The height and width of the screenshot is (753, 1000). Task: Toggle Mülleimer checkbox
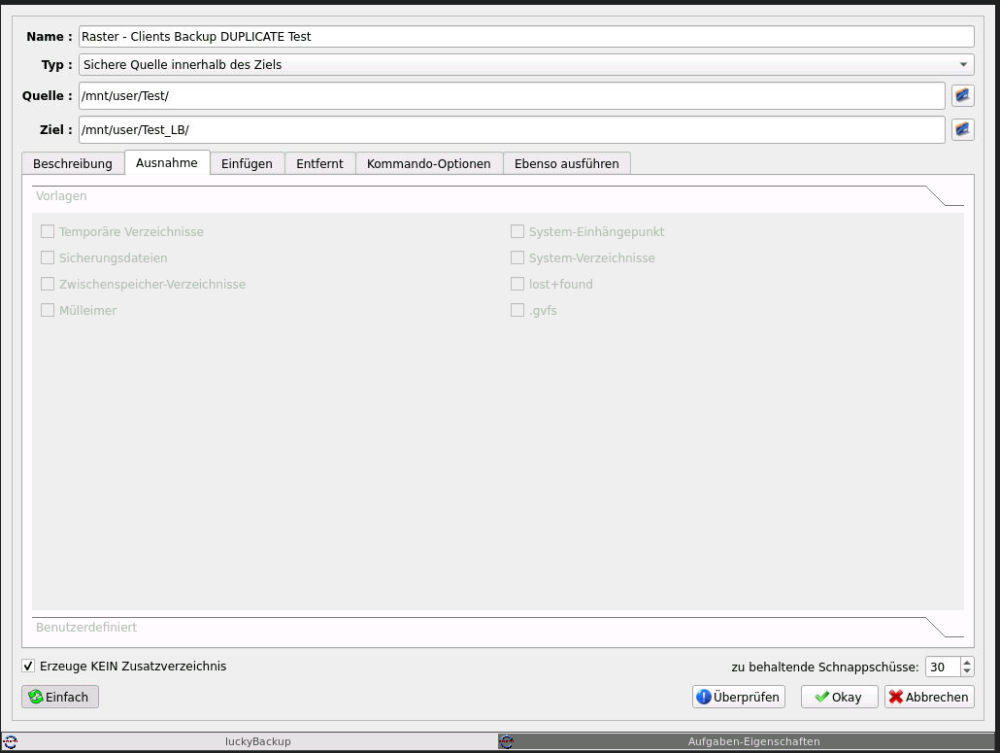[47, 311]
